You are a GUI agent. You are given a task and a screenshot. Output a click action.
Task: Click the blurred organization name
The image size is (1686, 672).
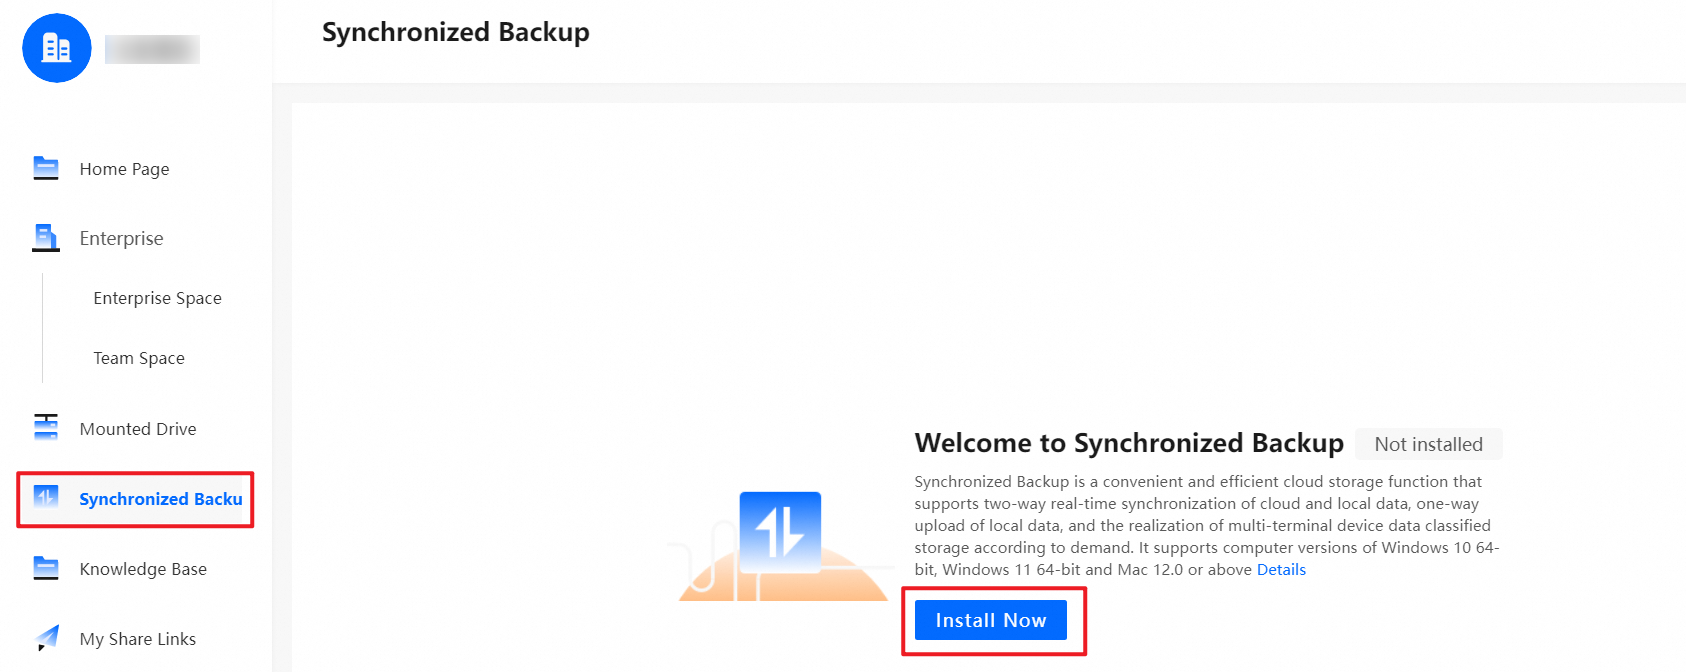click(152, 49)
